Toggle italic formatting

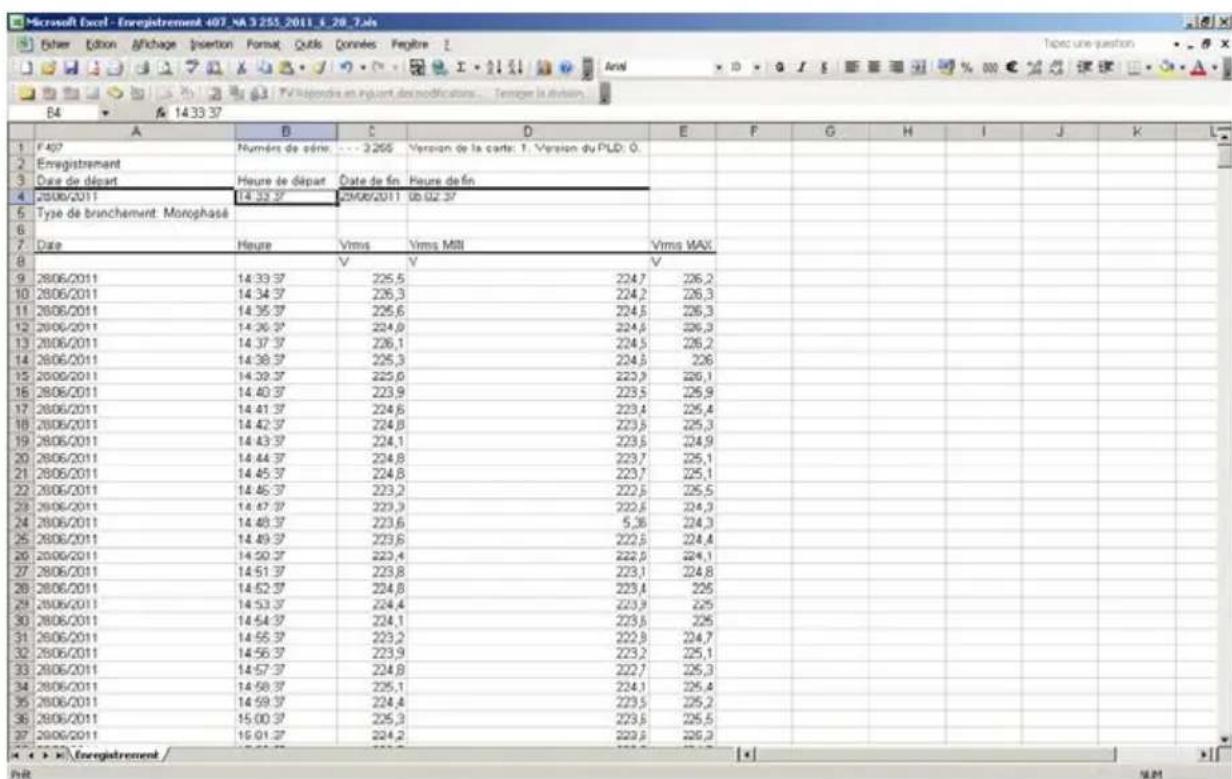coord(801,67)
